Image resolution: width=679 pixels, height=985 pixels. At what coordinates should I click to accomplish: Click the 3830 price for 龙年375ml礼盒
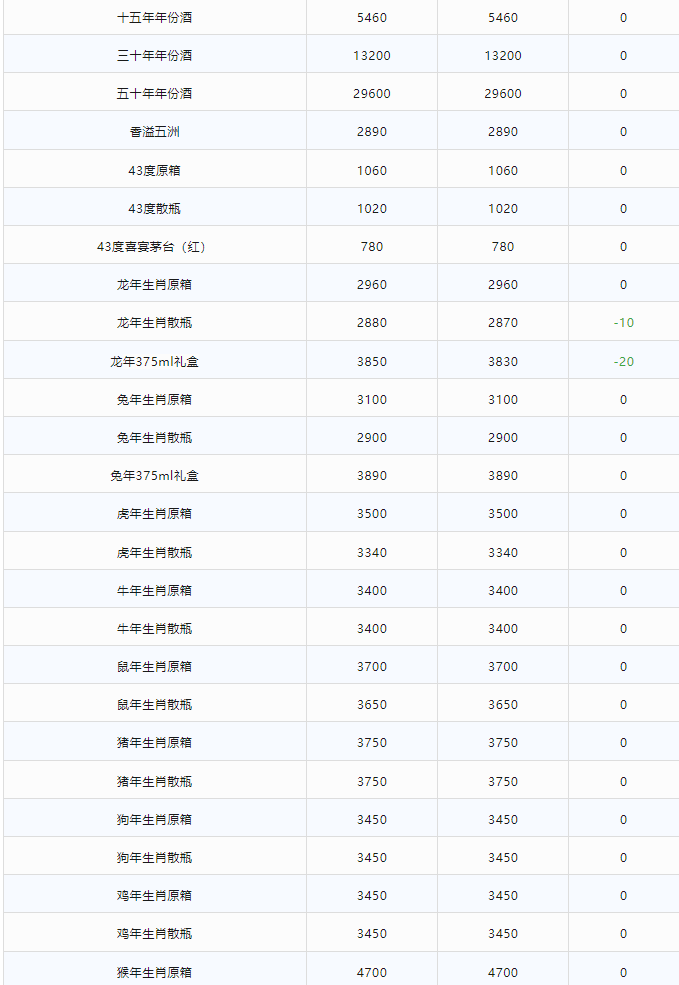(503, 362)
